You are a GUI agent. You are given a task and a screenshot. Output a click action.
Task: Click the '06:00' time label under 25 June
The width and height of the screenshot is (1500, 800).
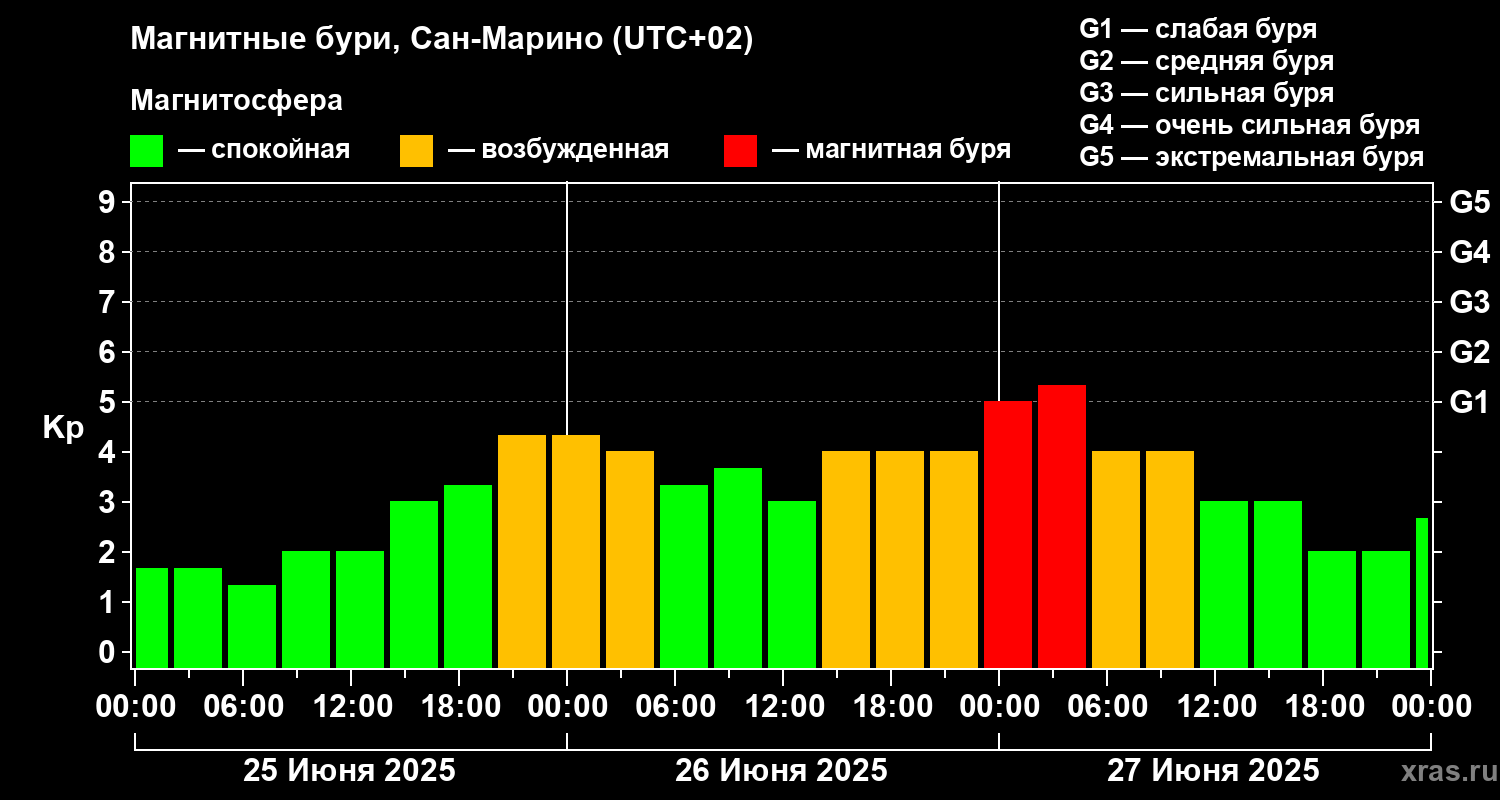(x=243, y=707)
